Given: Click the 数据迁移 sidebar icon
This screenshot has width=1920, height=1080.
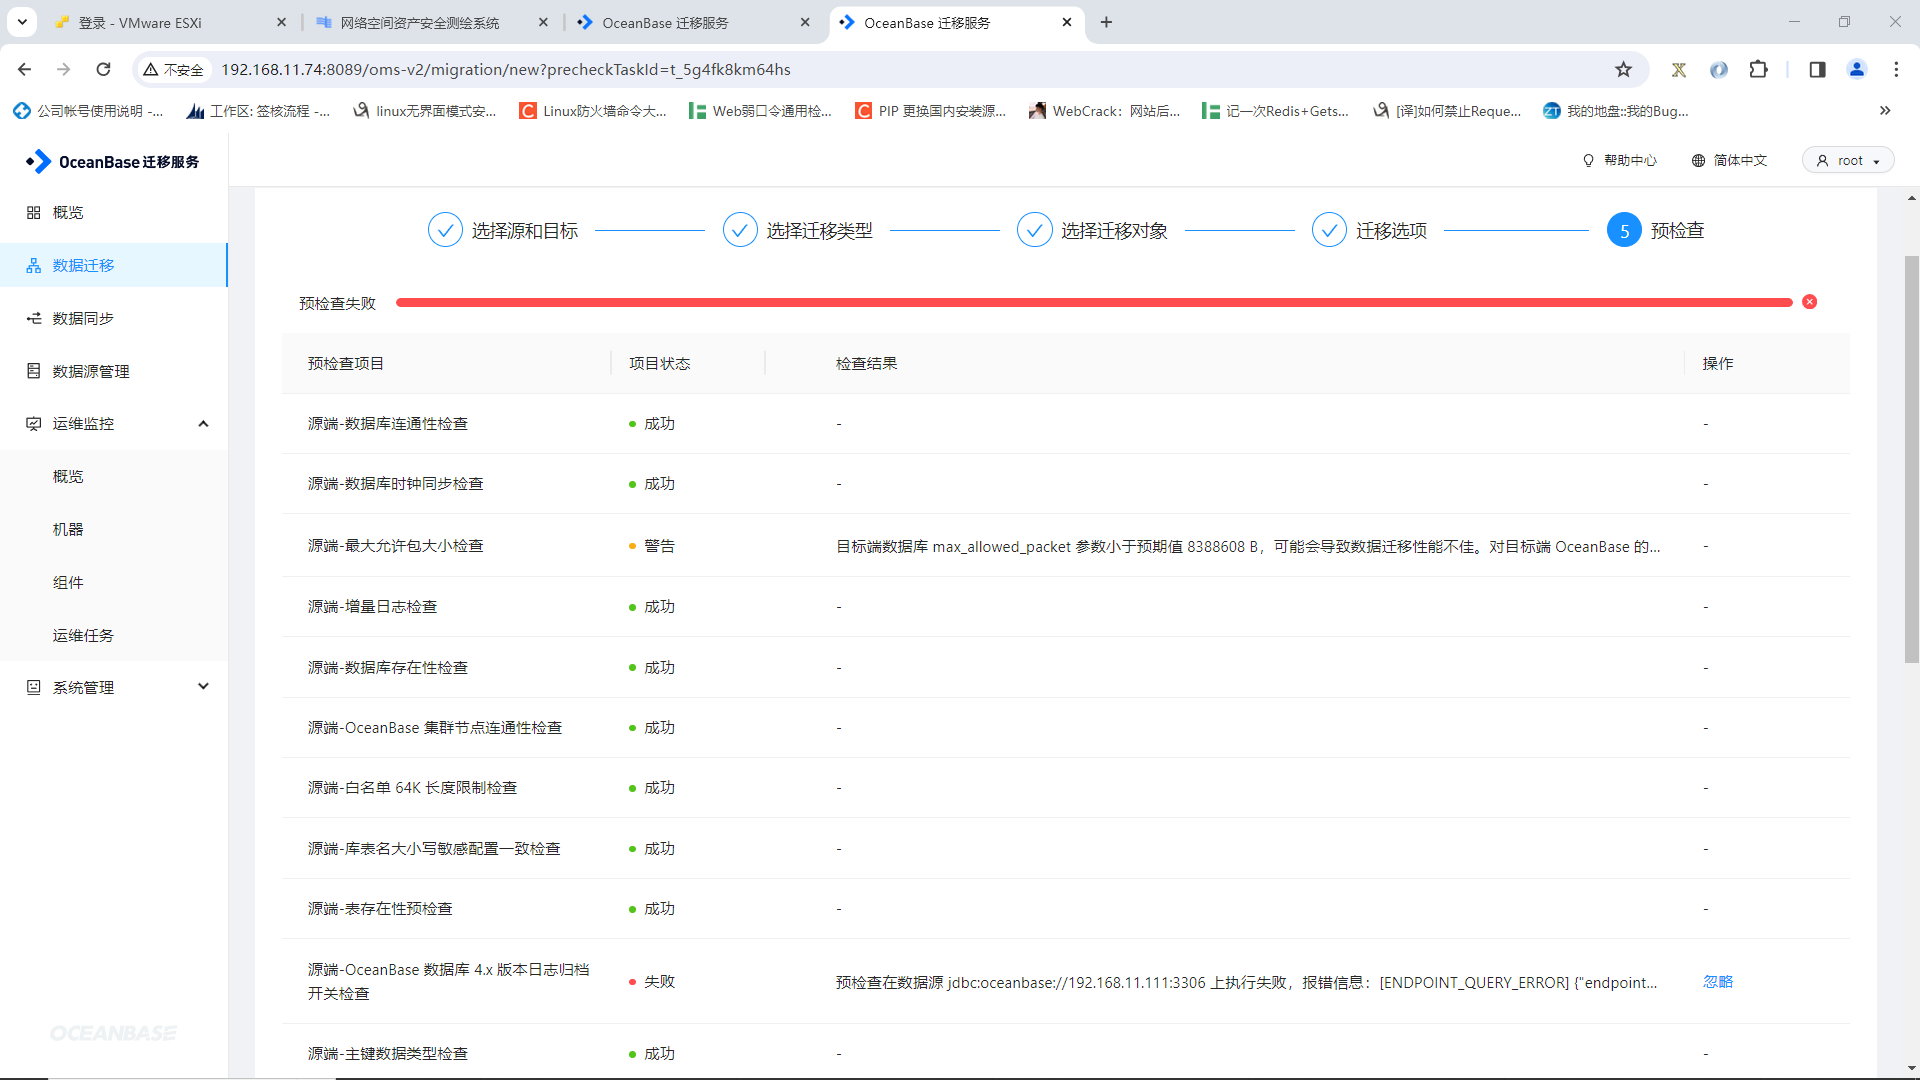Looking at the screenshot, I should pos(34,265).
